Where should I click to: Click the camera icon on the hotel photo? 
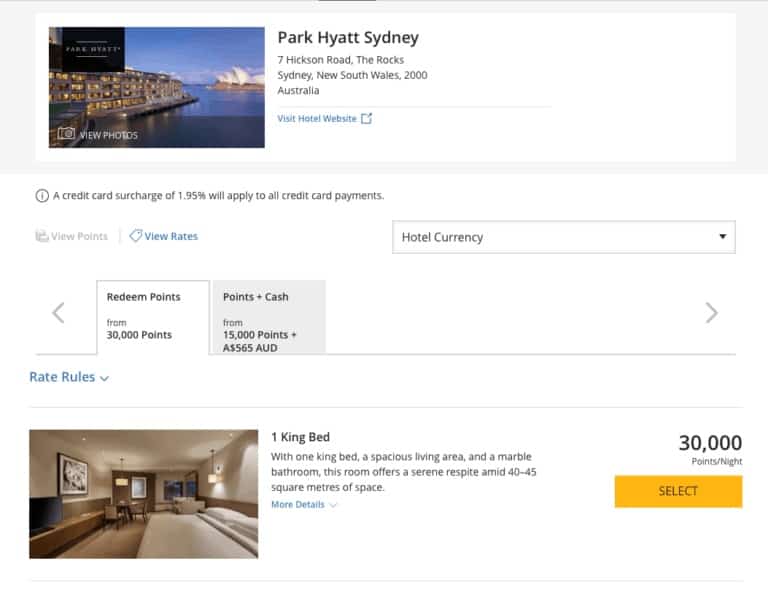click(x=66, y=134)
